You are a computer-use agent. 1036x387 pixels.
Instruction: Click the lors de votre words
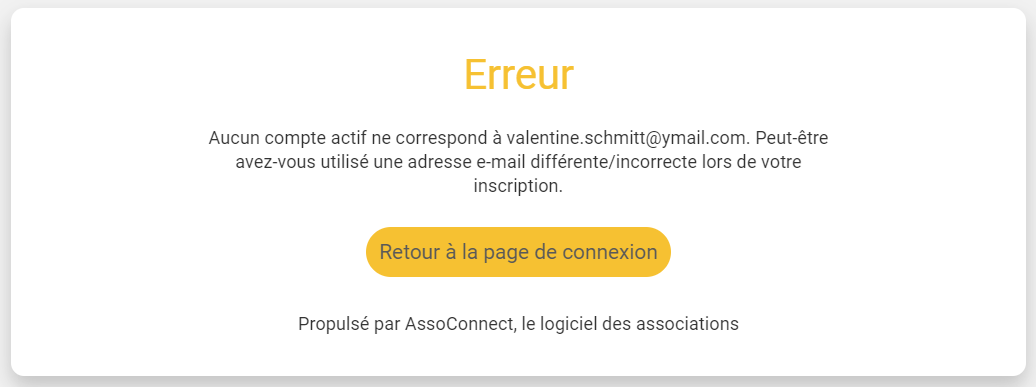click(755, 162)
